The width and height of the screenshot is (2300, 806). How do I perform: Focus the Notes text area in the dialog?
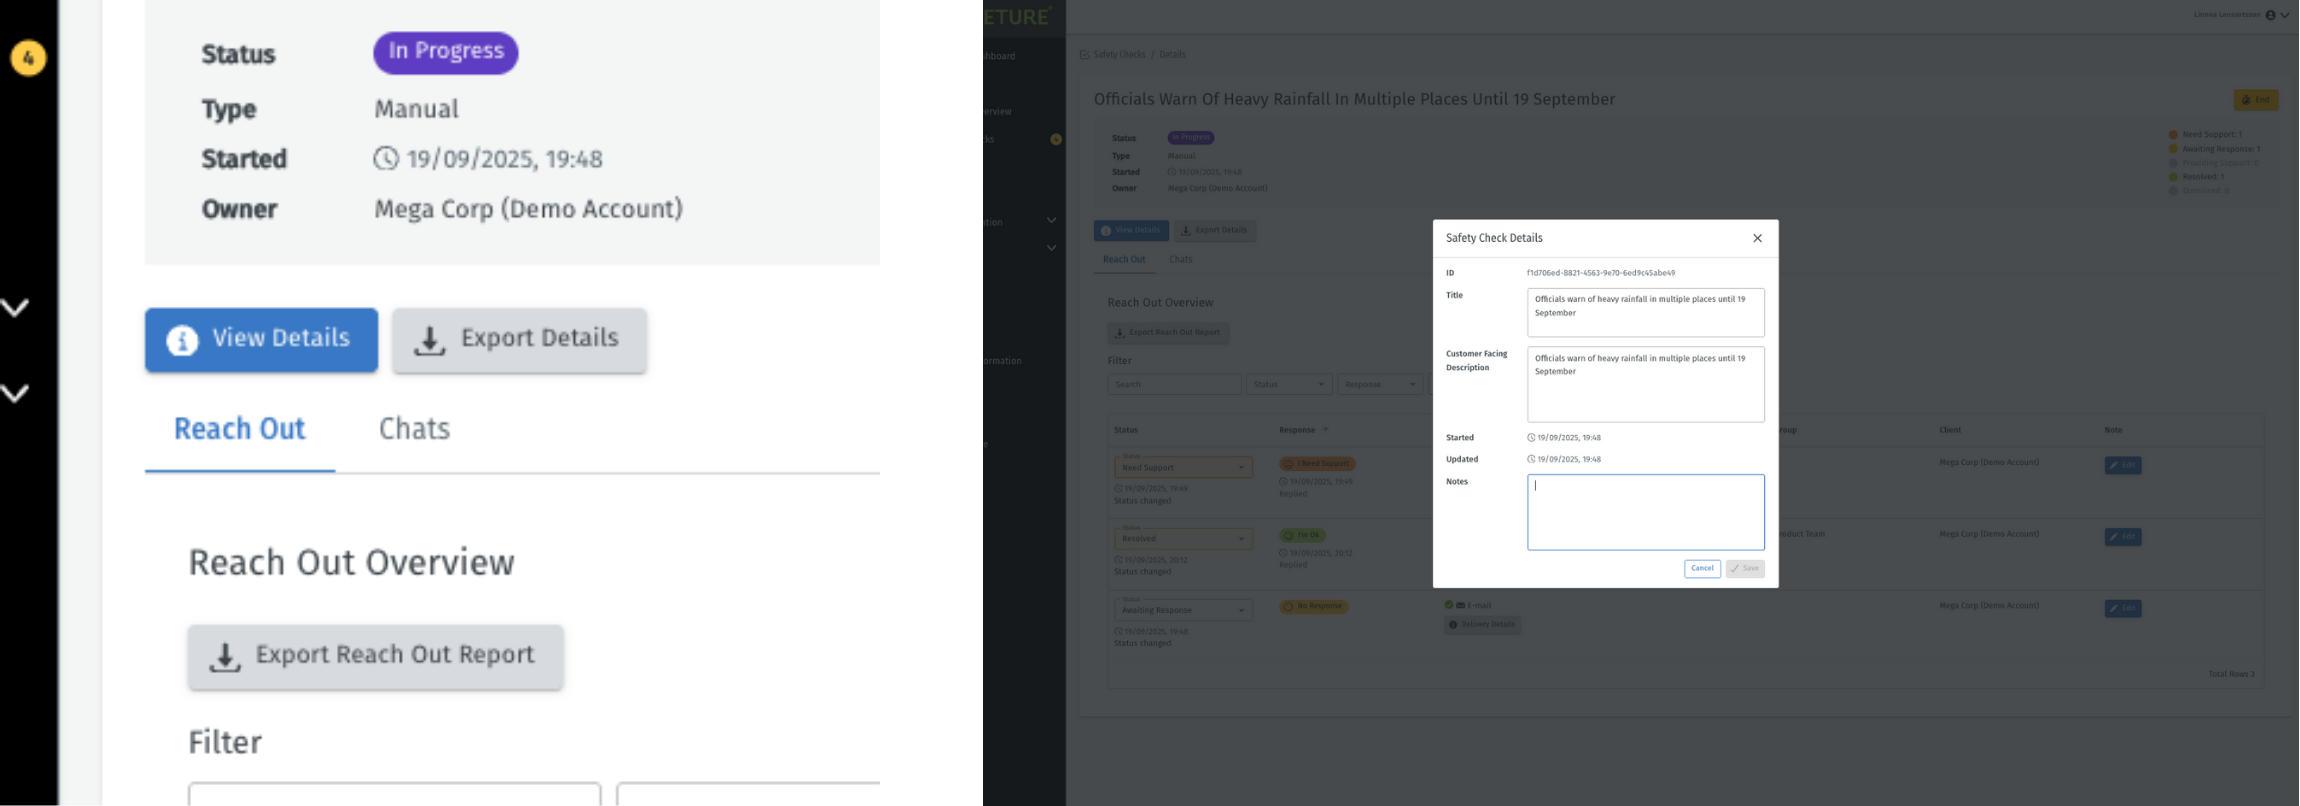pos(1645,512)
